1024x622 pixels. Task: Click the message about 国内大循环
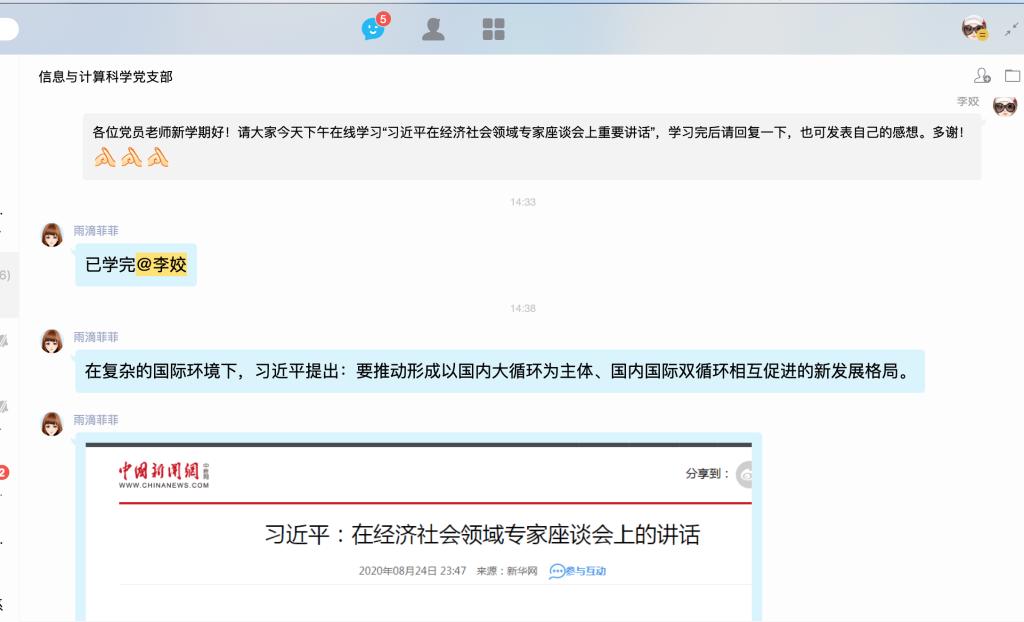tap(496, 371)
